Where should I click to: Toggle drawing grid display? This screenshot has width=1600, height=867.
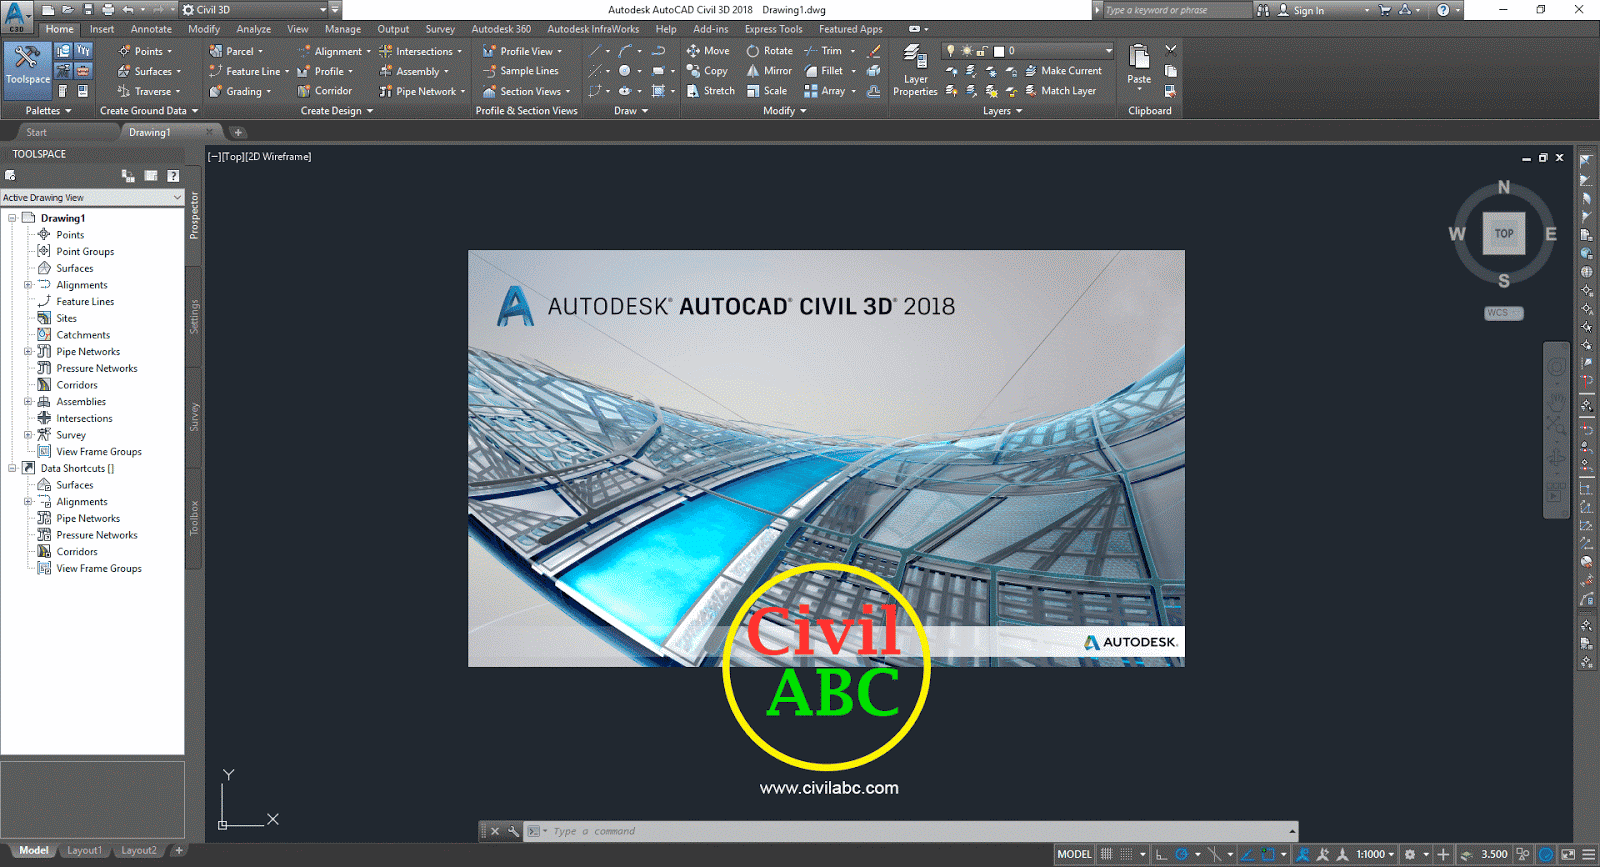pos(1106,854)
